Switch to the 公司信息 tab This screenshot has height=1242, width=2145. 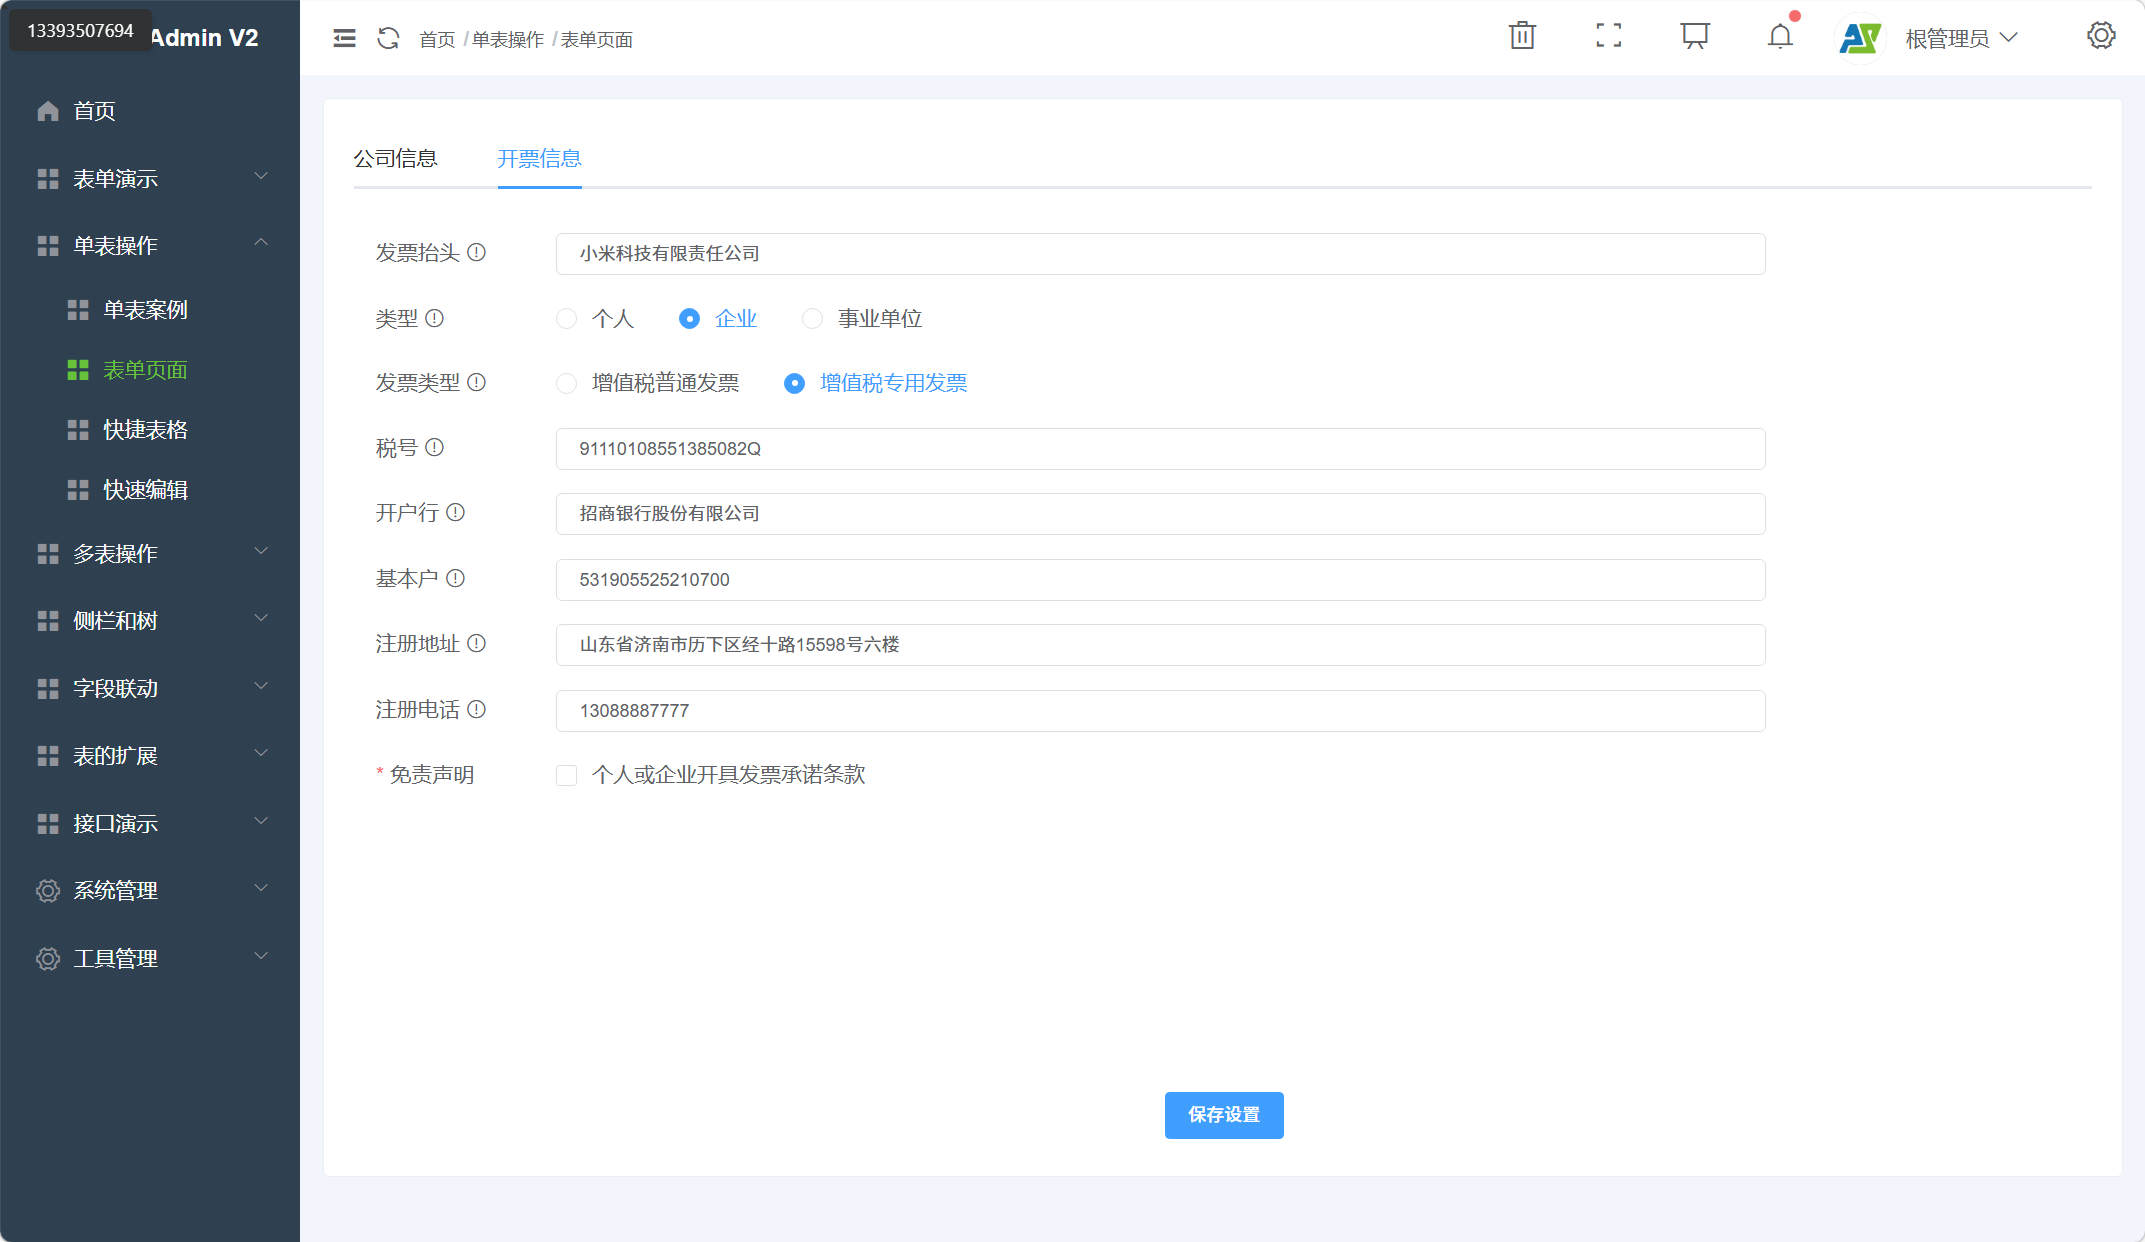[x=398, y=158]
